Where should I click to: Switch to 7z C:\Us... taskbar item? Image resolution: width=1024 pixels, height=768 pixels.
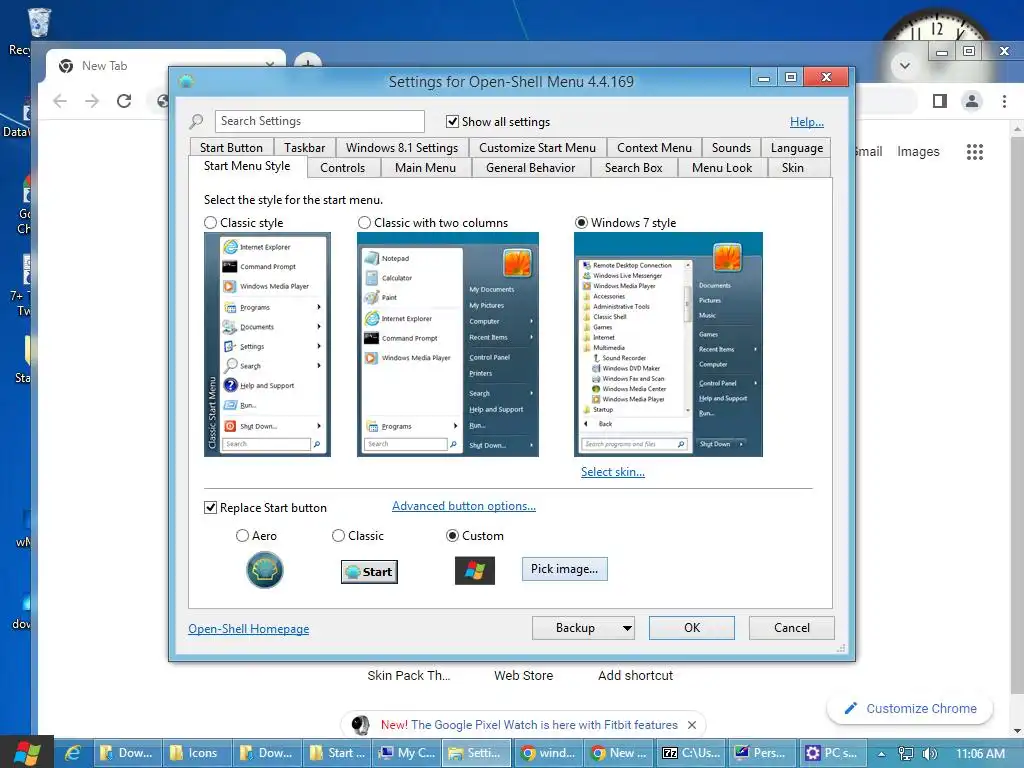(691, 753)
